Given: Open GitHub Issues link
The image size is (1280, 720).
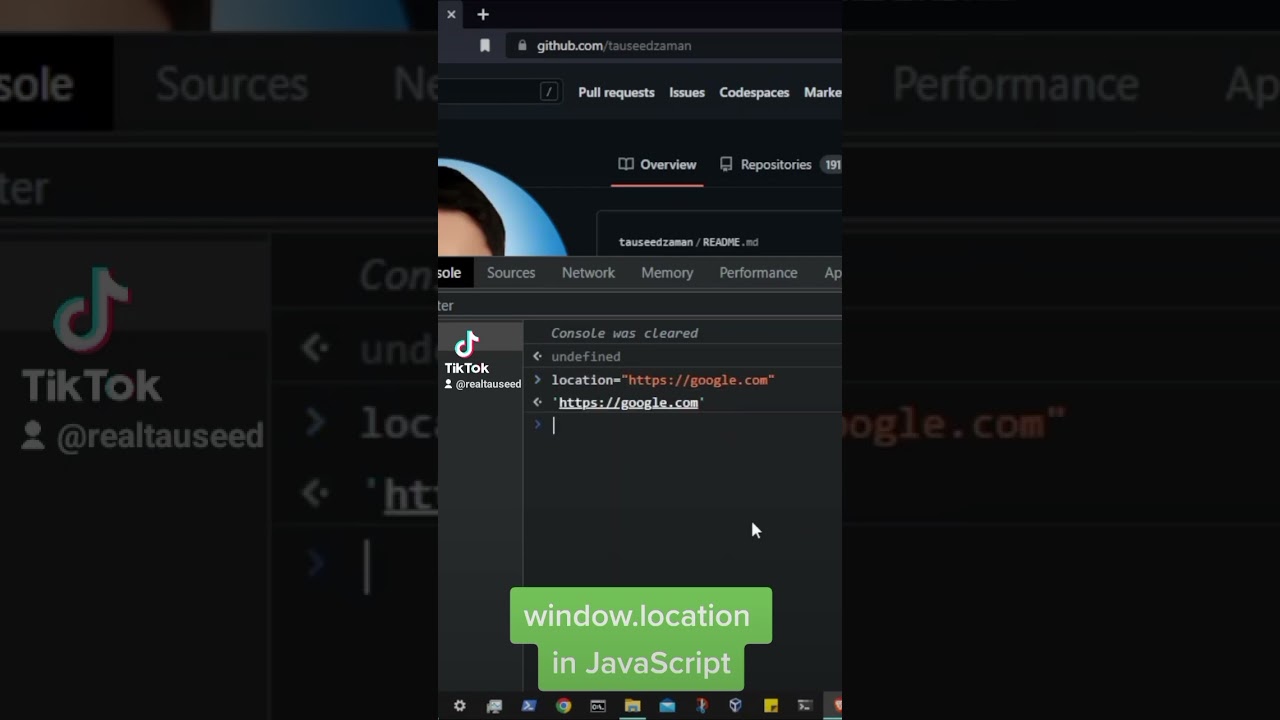Looking at the screenshot, I should (687, 92).
